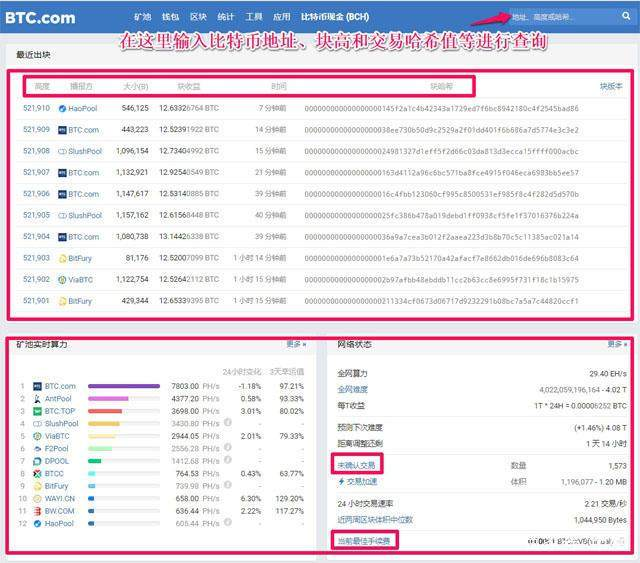The width and height of the screenshot is (640, 563).
Task: Click BTC.TOP red hashrate bar
Action: (105, 411)
